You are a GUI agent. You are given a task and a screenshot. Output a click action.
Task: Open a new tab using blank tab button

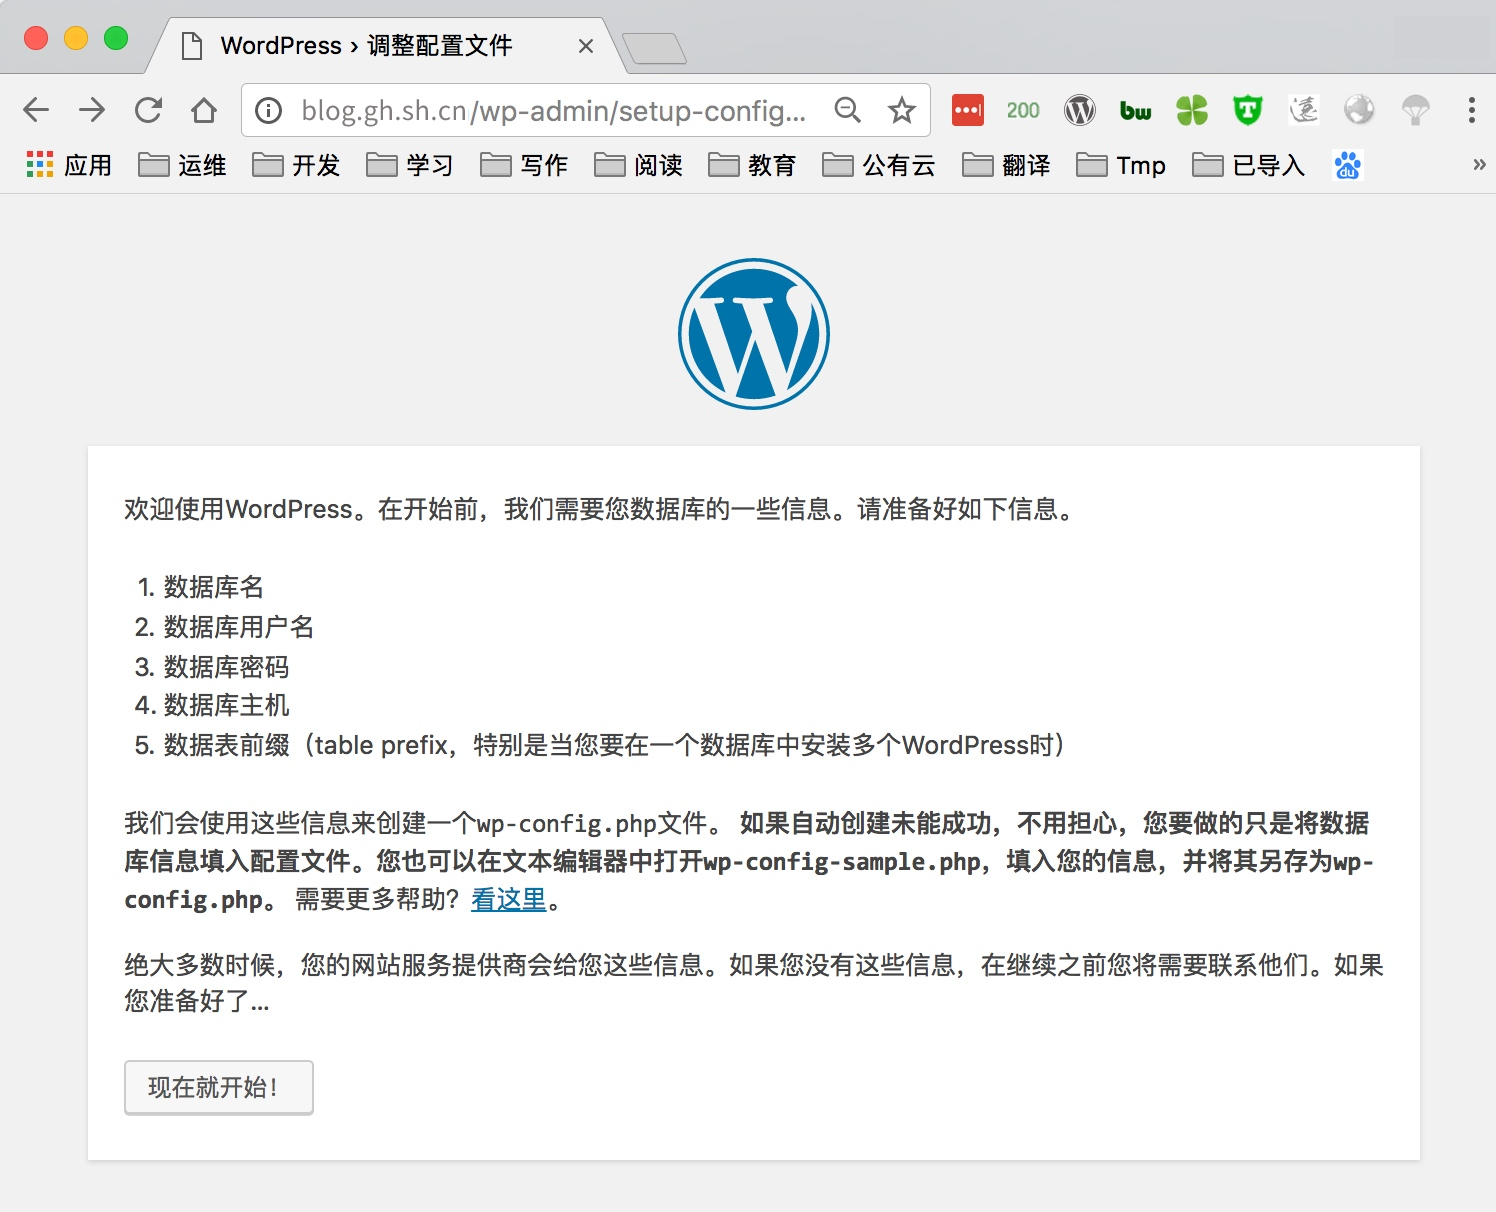(x=654, y=48)
